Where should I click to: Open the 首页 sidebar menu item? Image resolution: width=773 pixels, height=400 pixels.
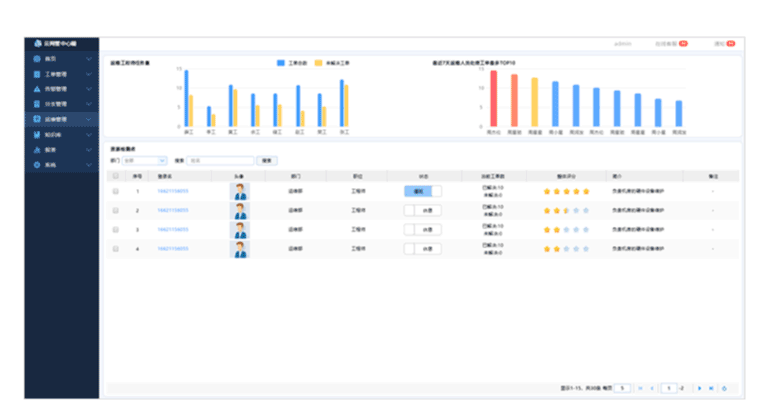coord(62,59)
